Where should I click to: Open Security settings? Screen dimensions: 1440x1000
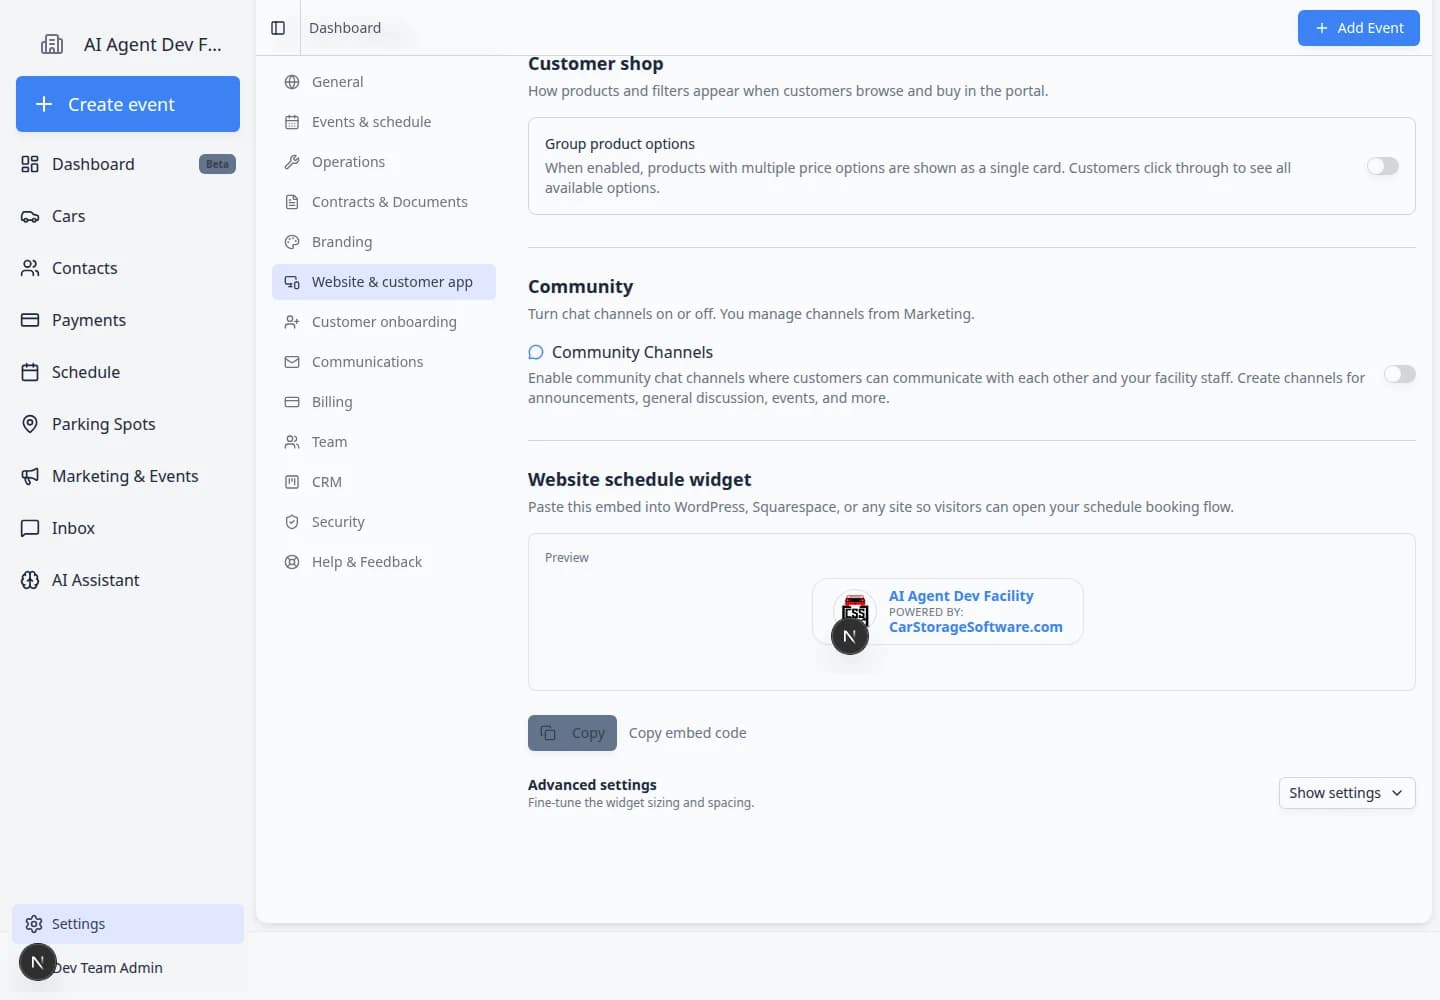coord(384,522)
